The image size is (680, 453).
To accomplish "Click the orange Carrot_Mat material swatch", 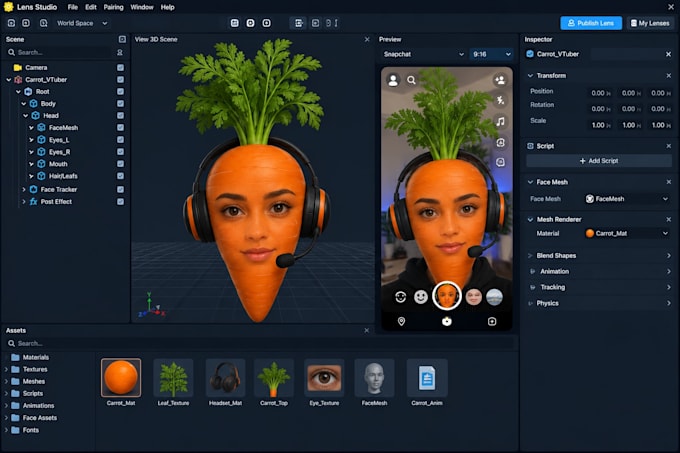I will click(x=590, y=234).
